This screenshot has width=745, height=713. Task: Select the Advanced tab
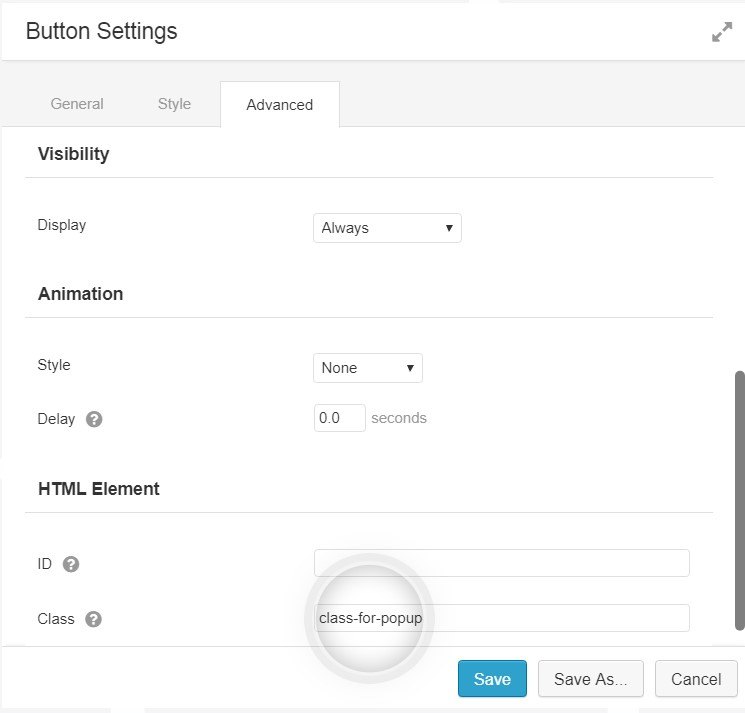[x=280, y=105]
